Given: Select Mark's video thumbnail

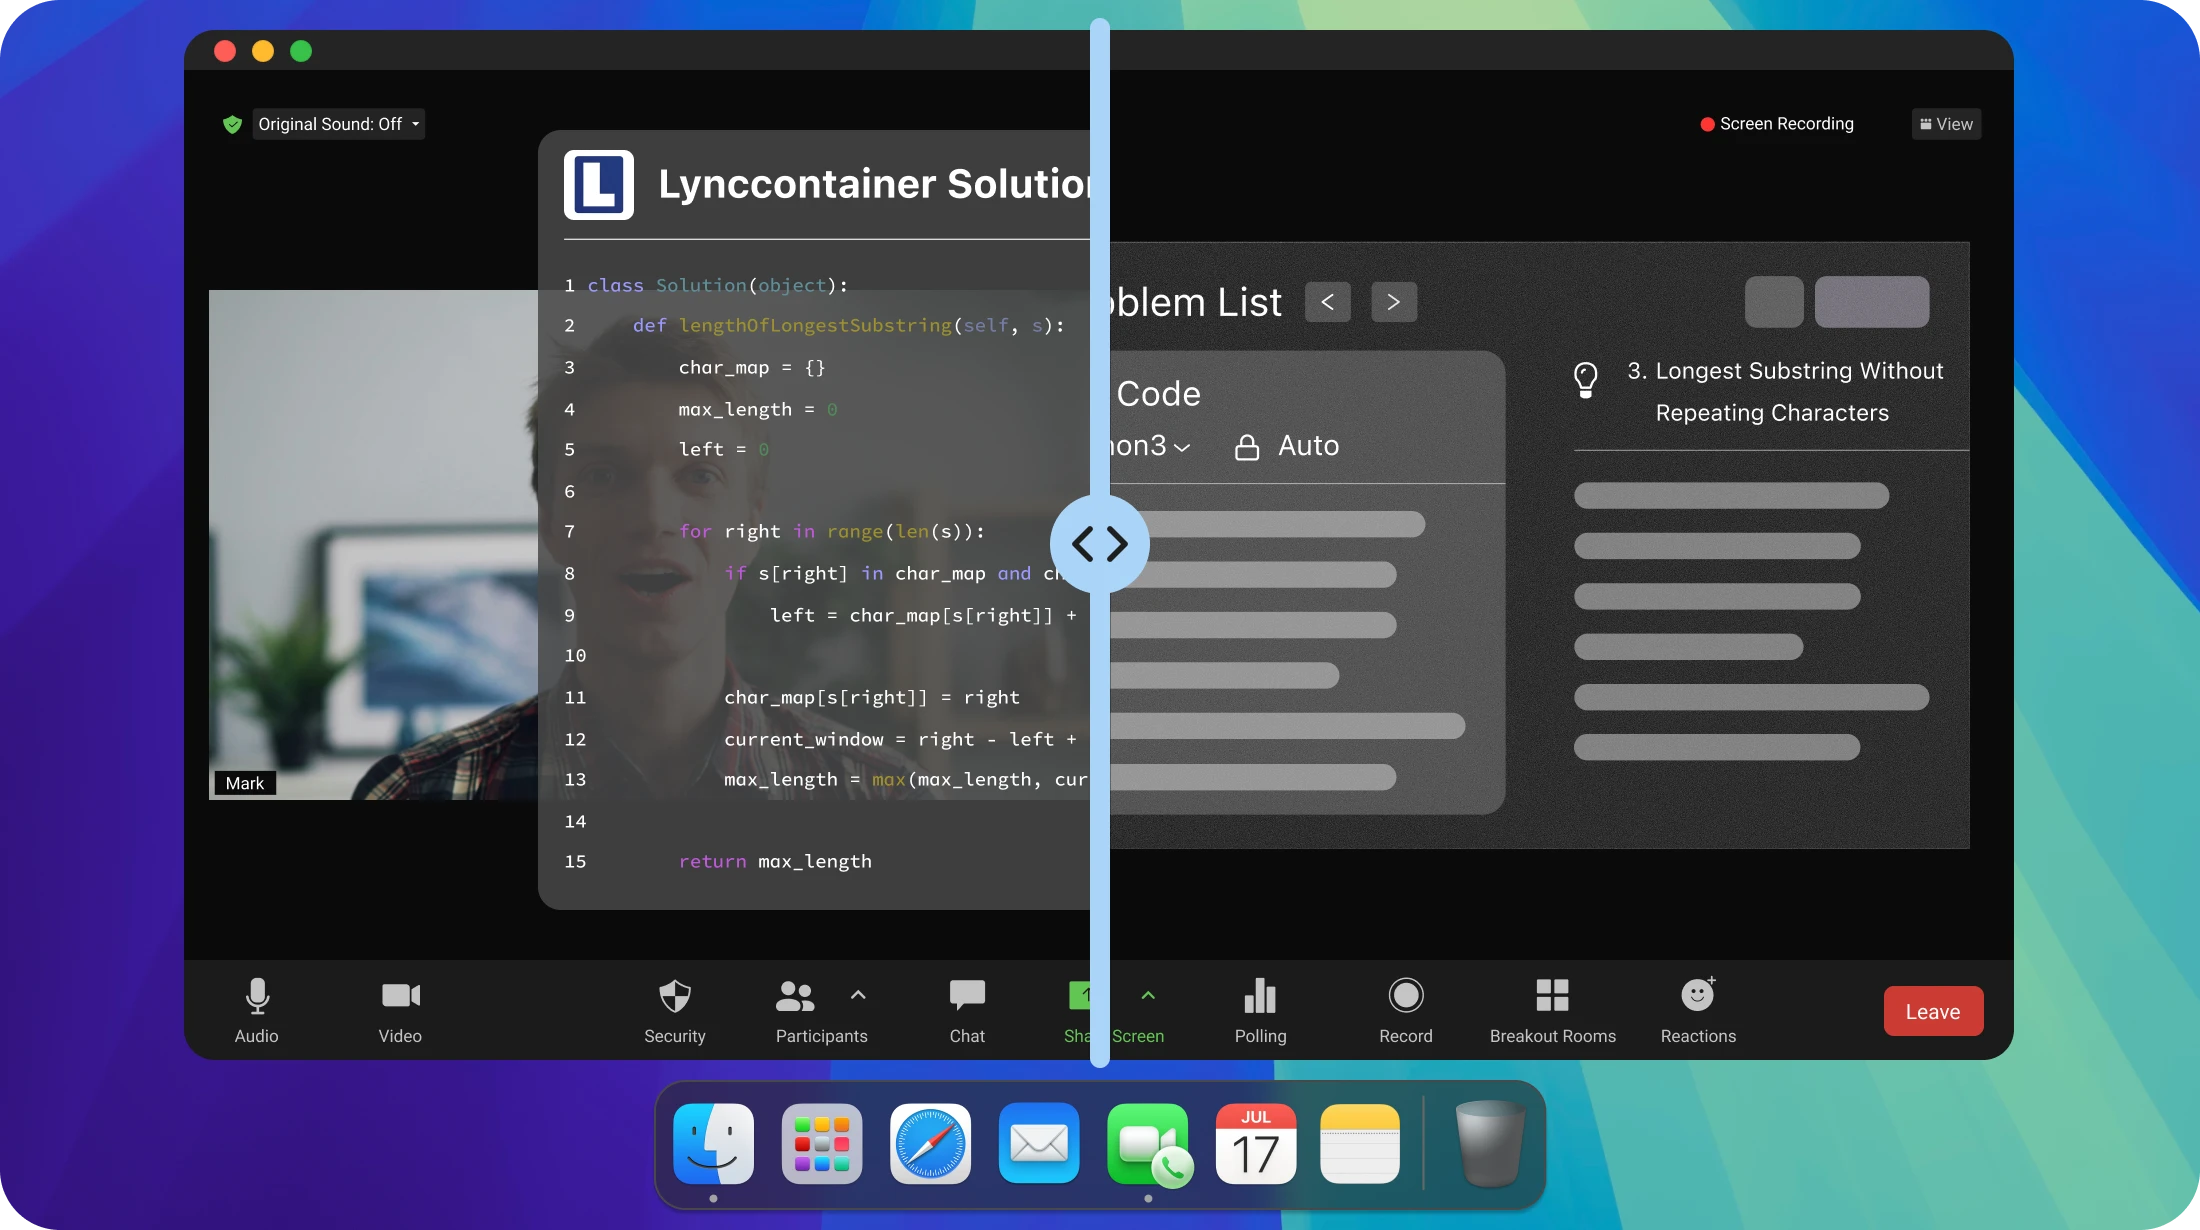Looking at the screenshot, I should coord(373,544).
